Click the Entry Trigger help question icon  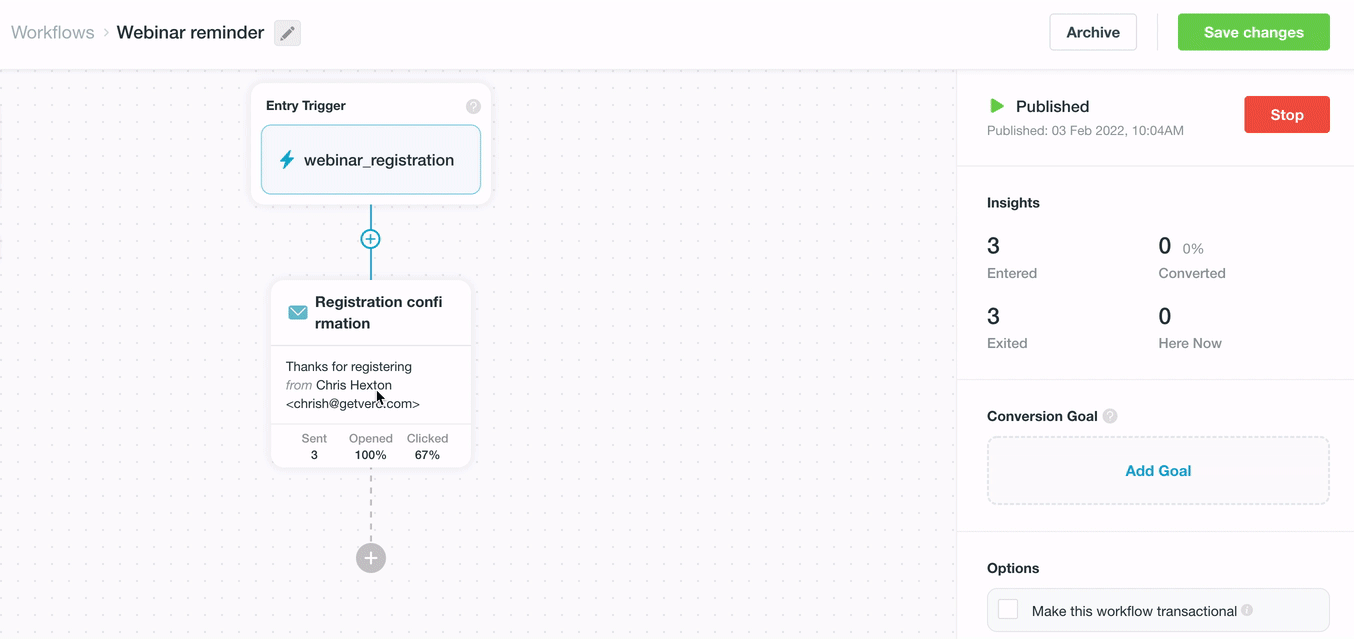pyautogui.click(x=473, y=106)
